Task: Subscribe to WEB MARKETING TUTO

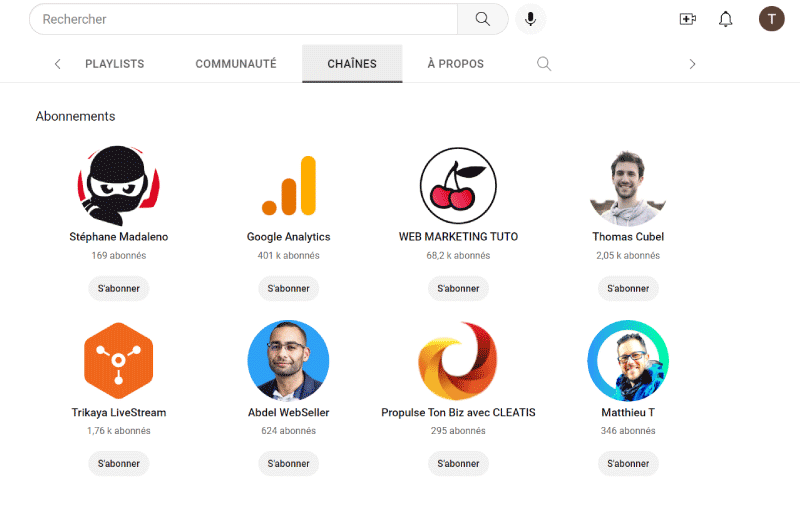Action: 458,288
